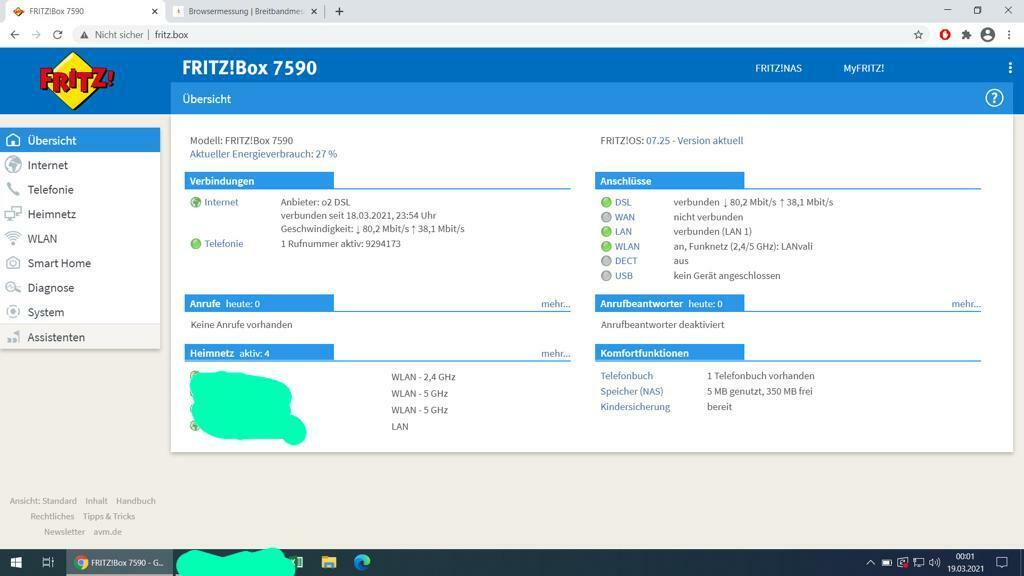The image size is (1024, 576).
Task: Click the WLAN wifi icon in sidebar
Action: point(13,238)
